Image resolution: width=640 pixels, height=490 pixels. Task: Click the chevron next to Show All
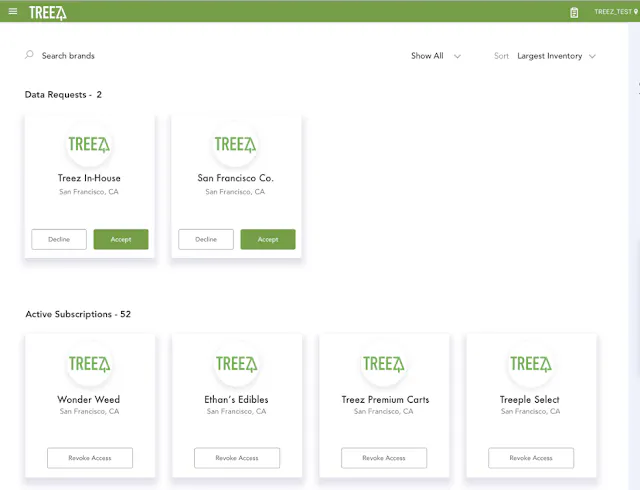(x=457, y=56)
